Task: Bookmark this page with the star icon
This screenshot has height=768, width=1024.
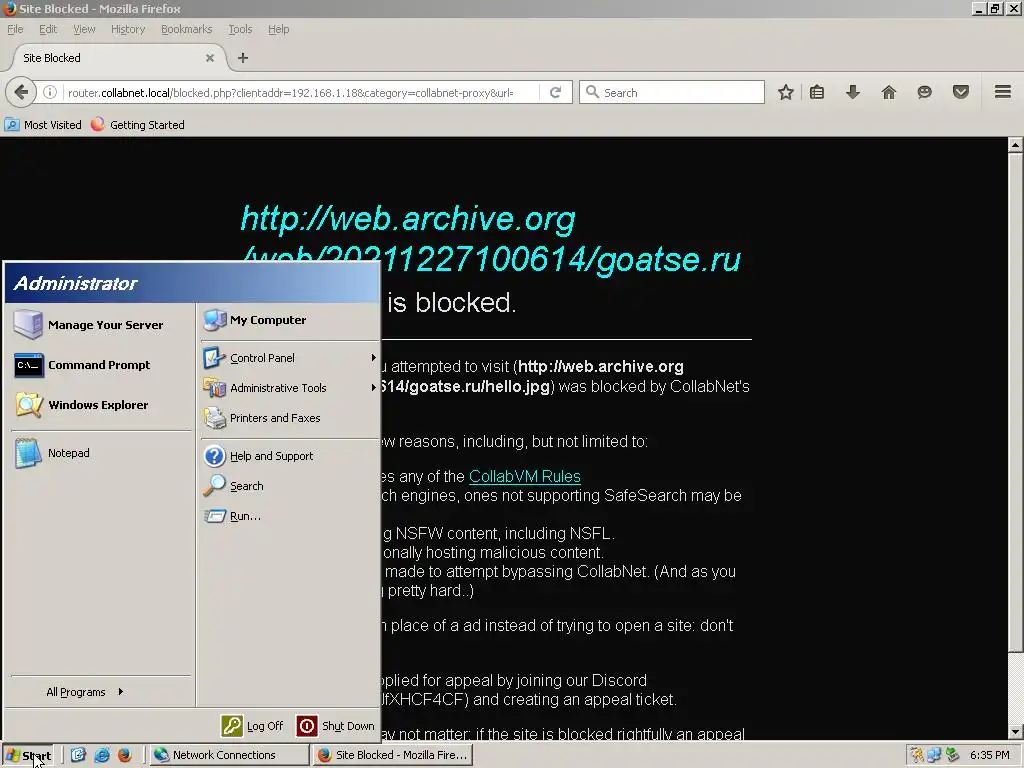Action: (x=786, y=92)
